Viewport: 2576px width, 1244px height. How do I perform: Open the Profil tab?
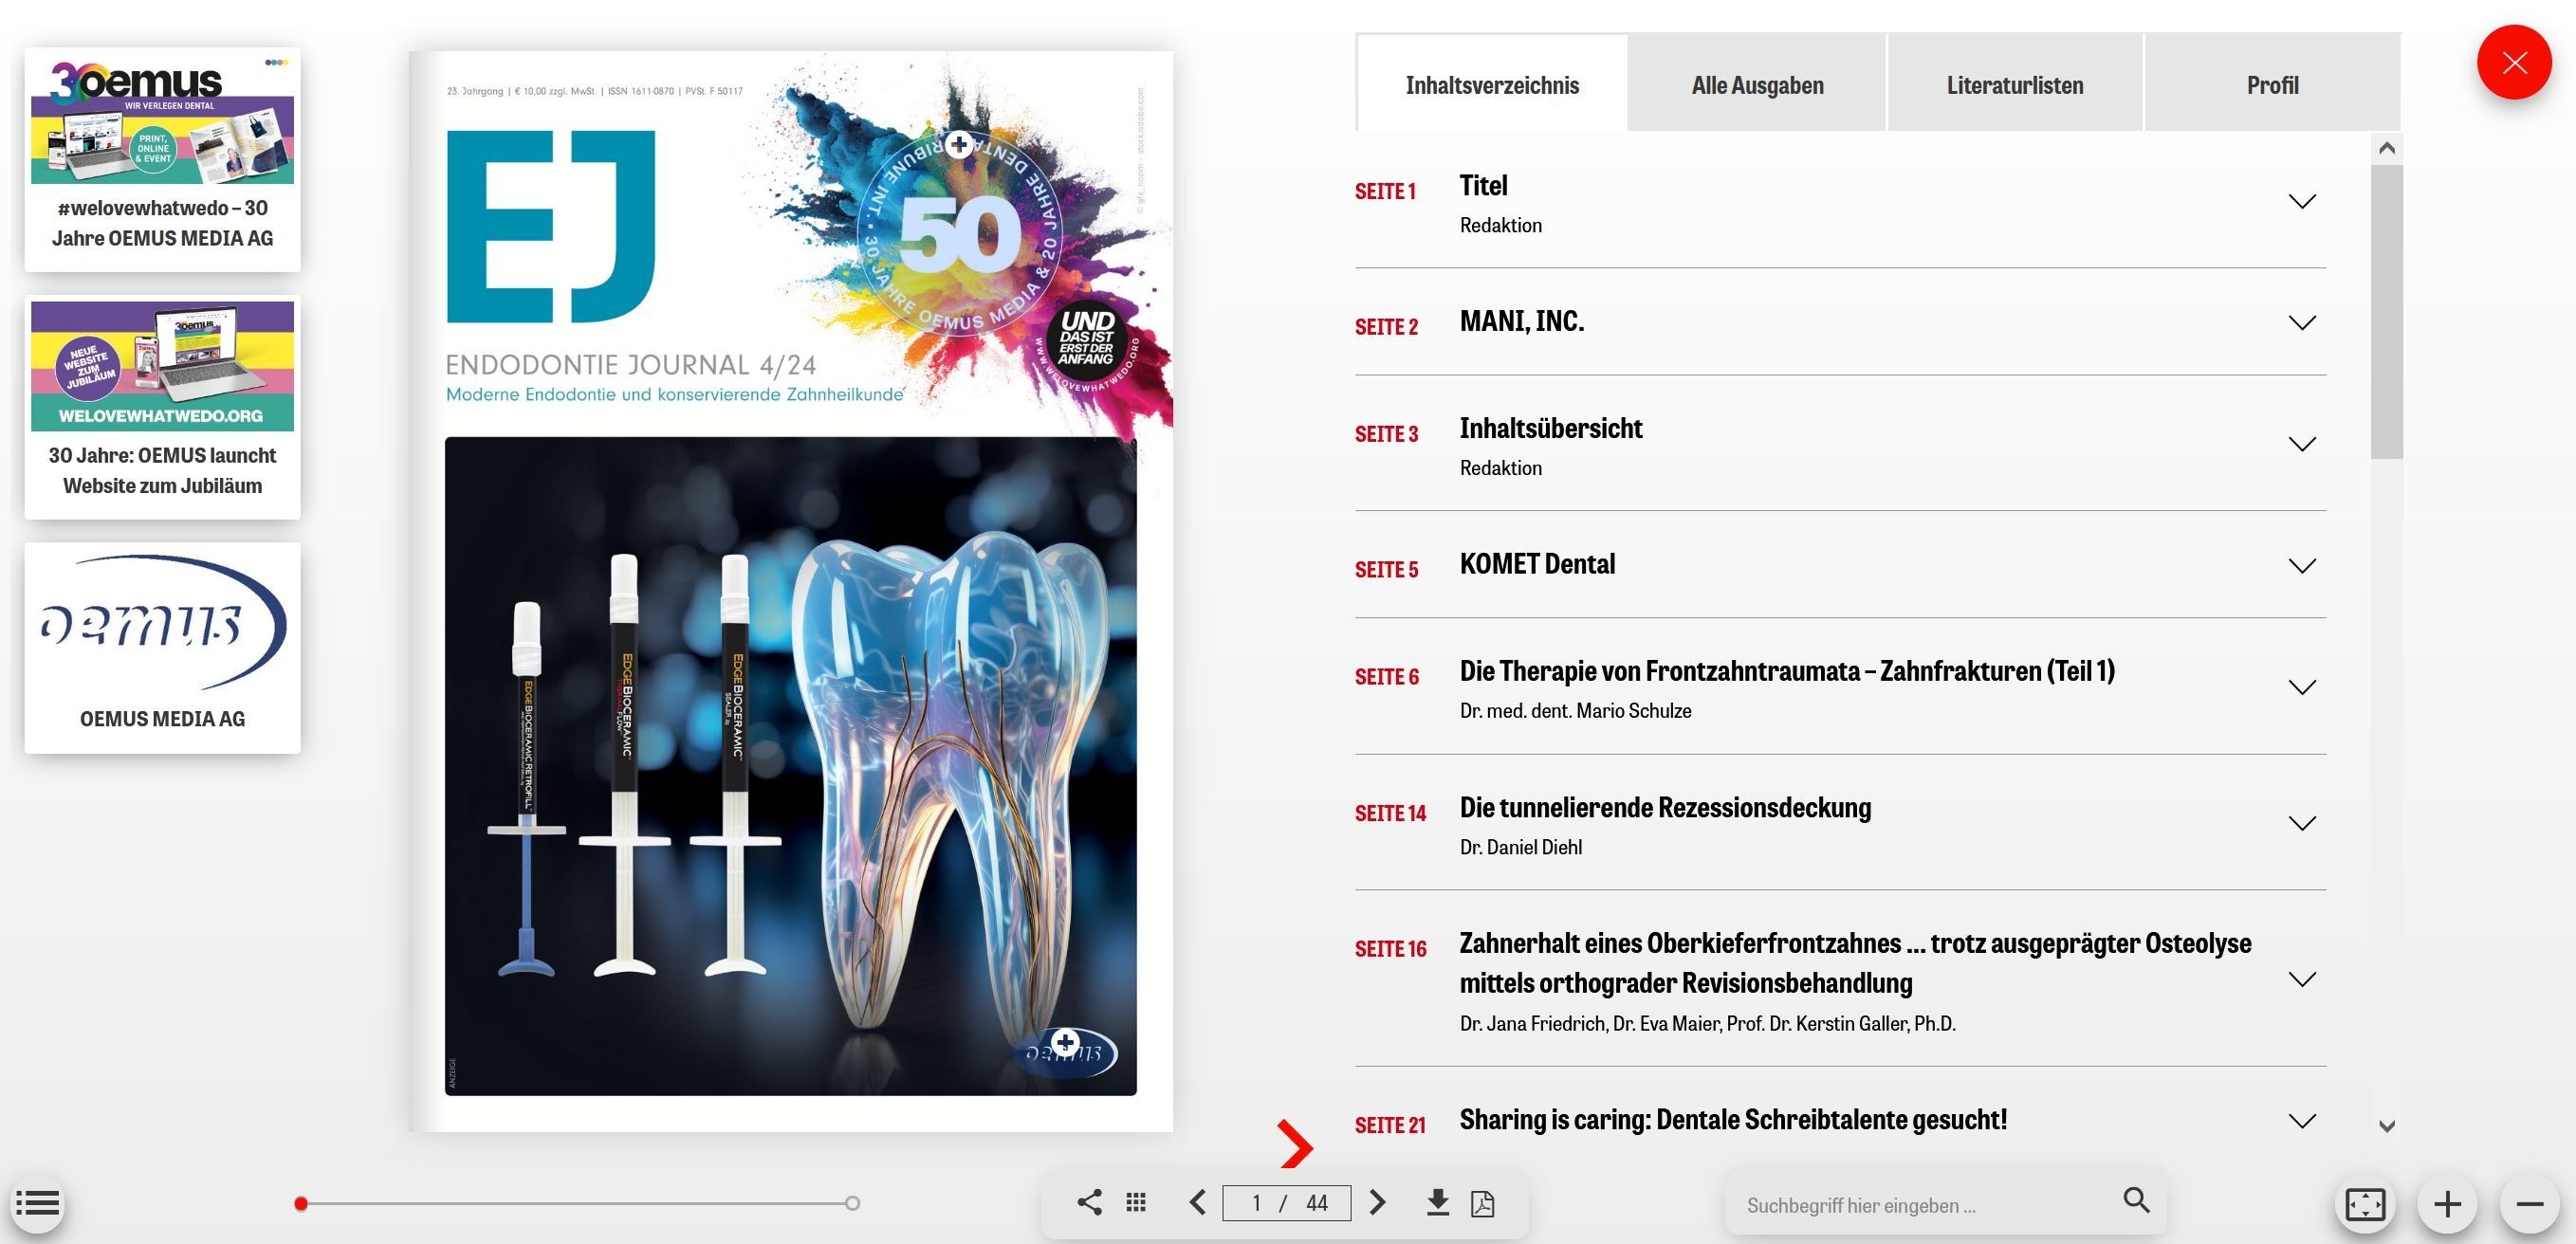tap(2272, 85)
